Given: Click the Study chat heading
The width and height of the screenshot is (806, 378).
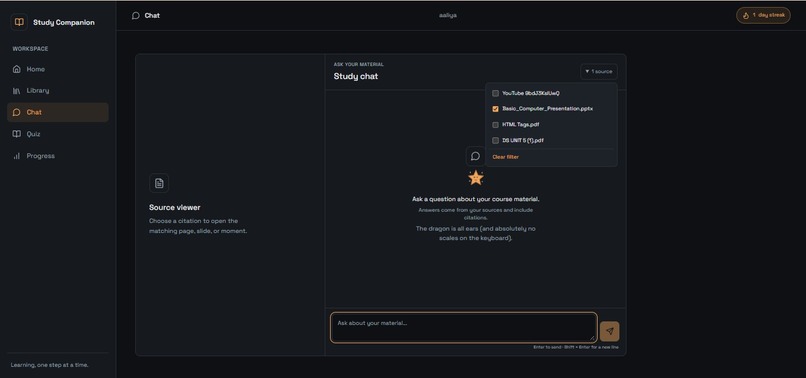Looking at the screenshot, I should (356, 76).
